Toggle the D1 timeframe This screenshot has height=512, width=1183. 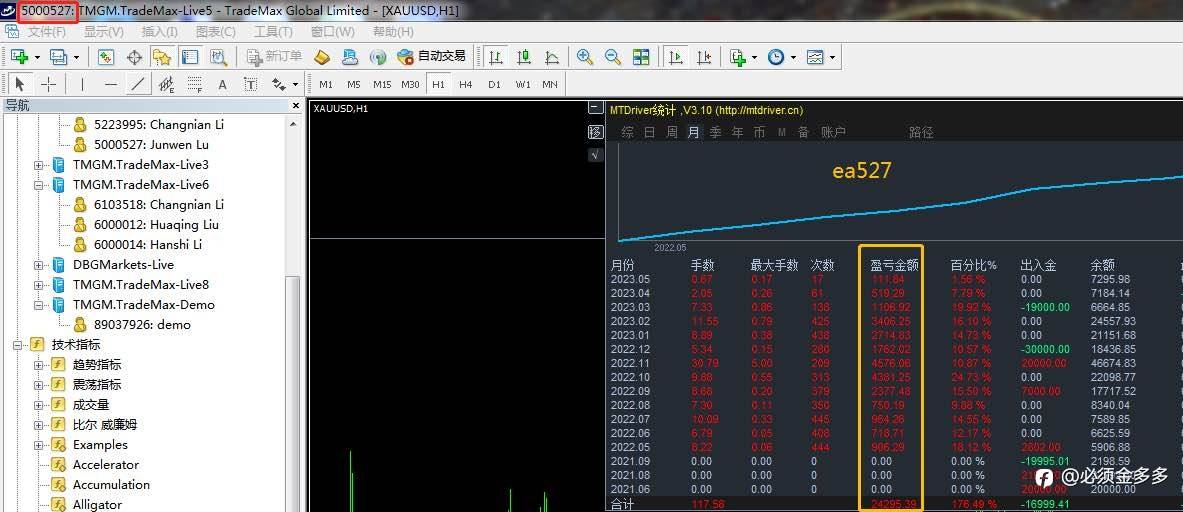[494, 84]
